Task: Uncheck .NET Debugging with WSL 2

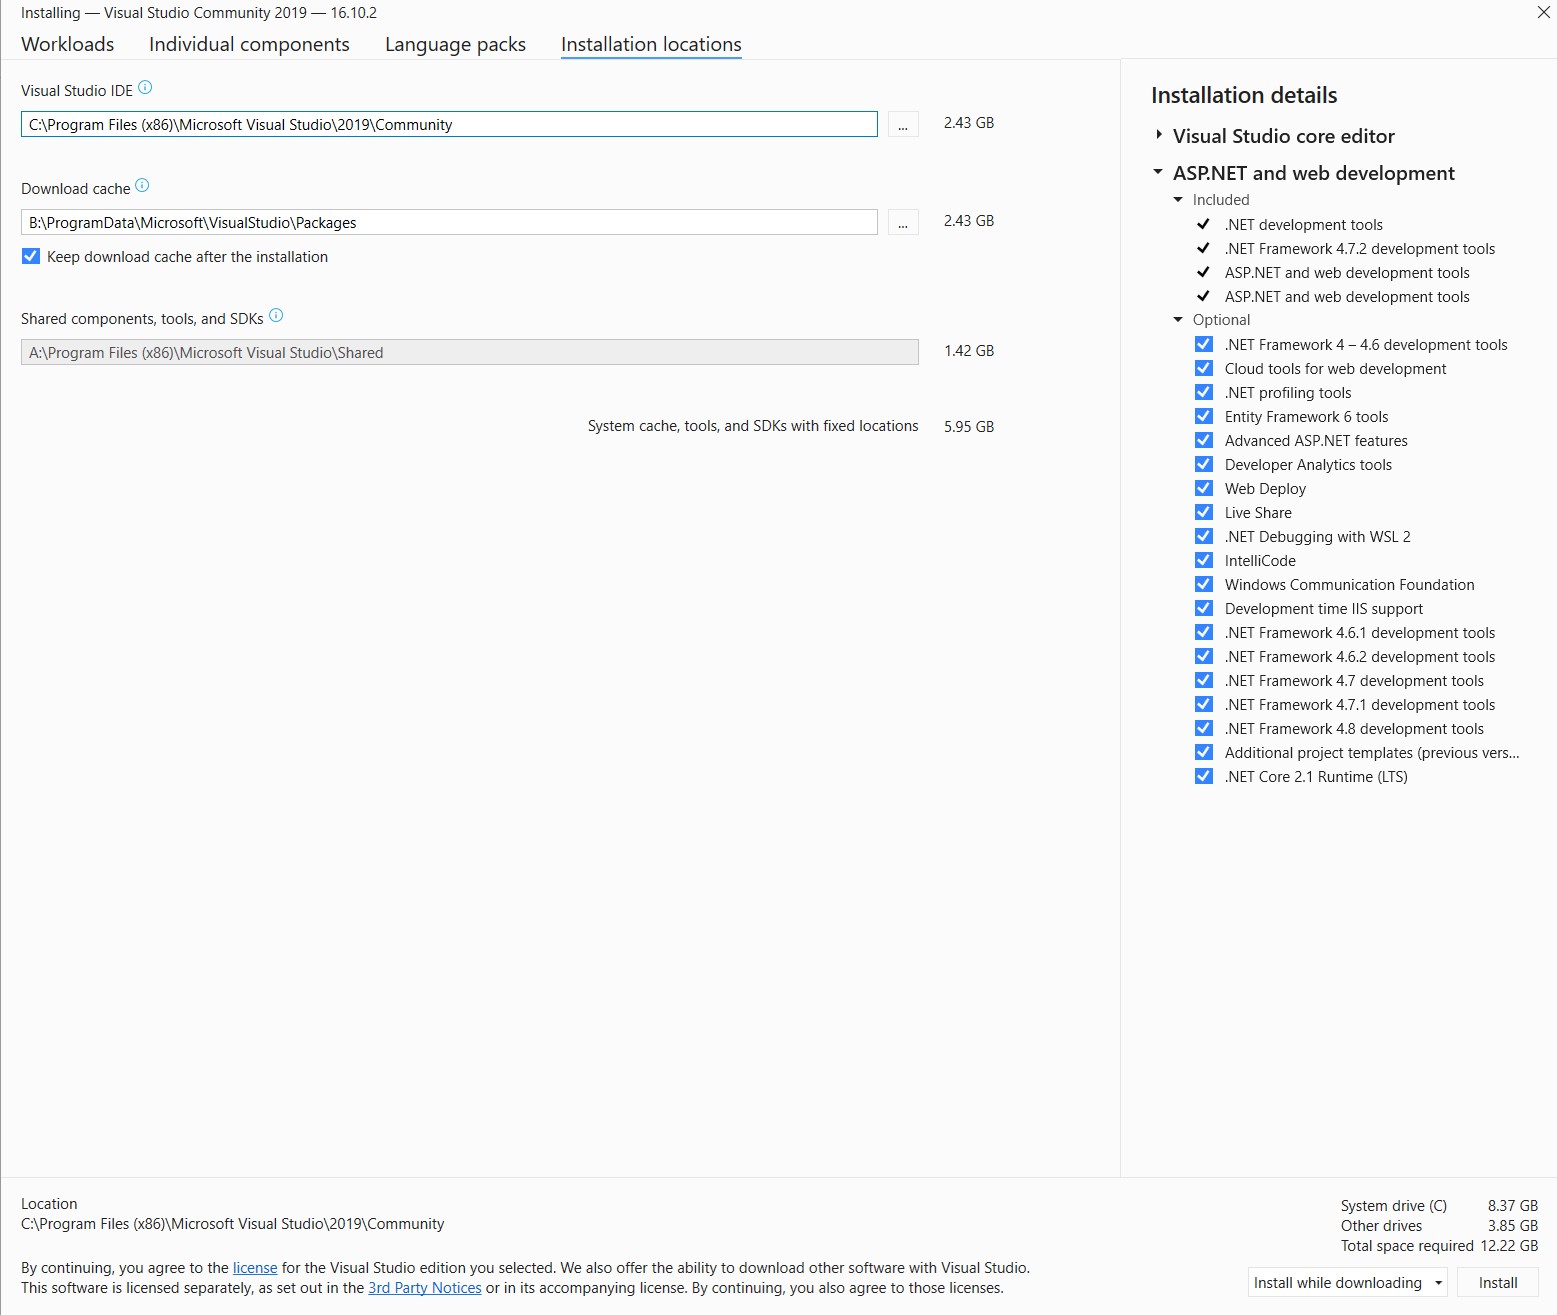Action: click(1204, 536)
